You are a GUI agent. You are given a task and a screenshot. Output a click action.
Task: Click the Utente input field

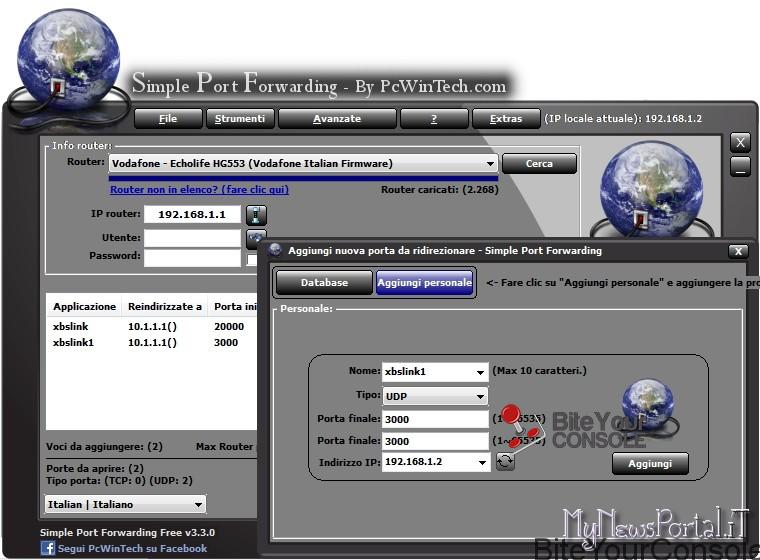(192, 238)
